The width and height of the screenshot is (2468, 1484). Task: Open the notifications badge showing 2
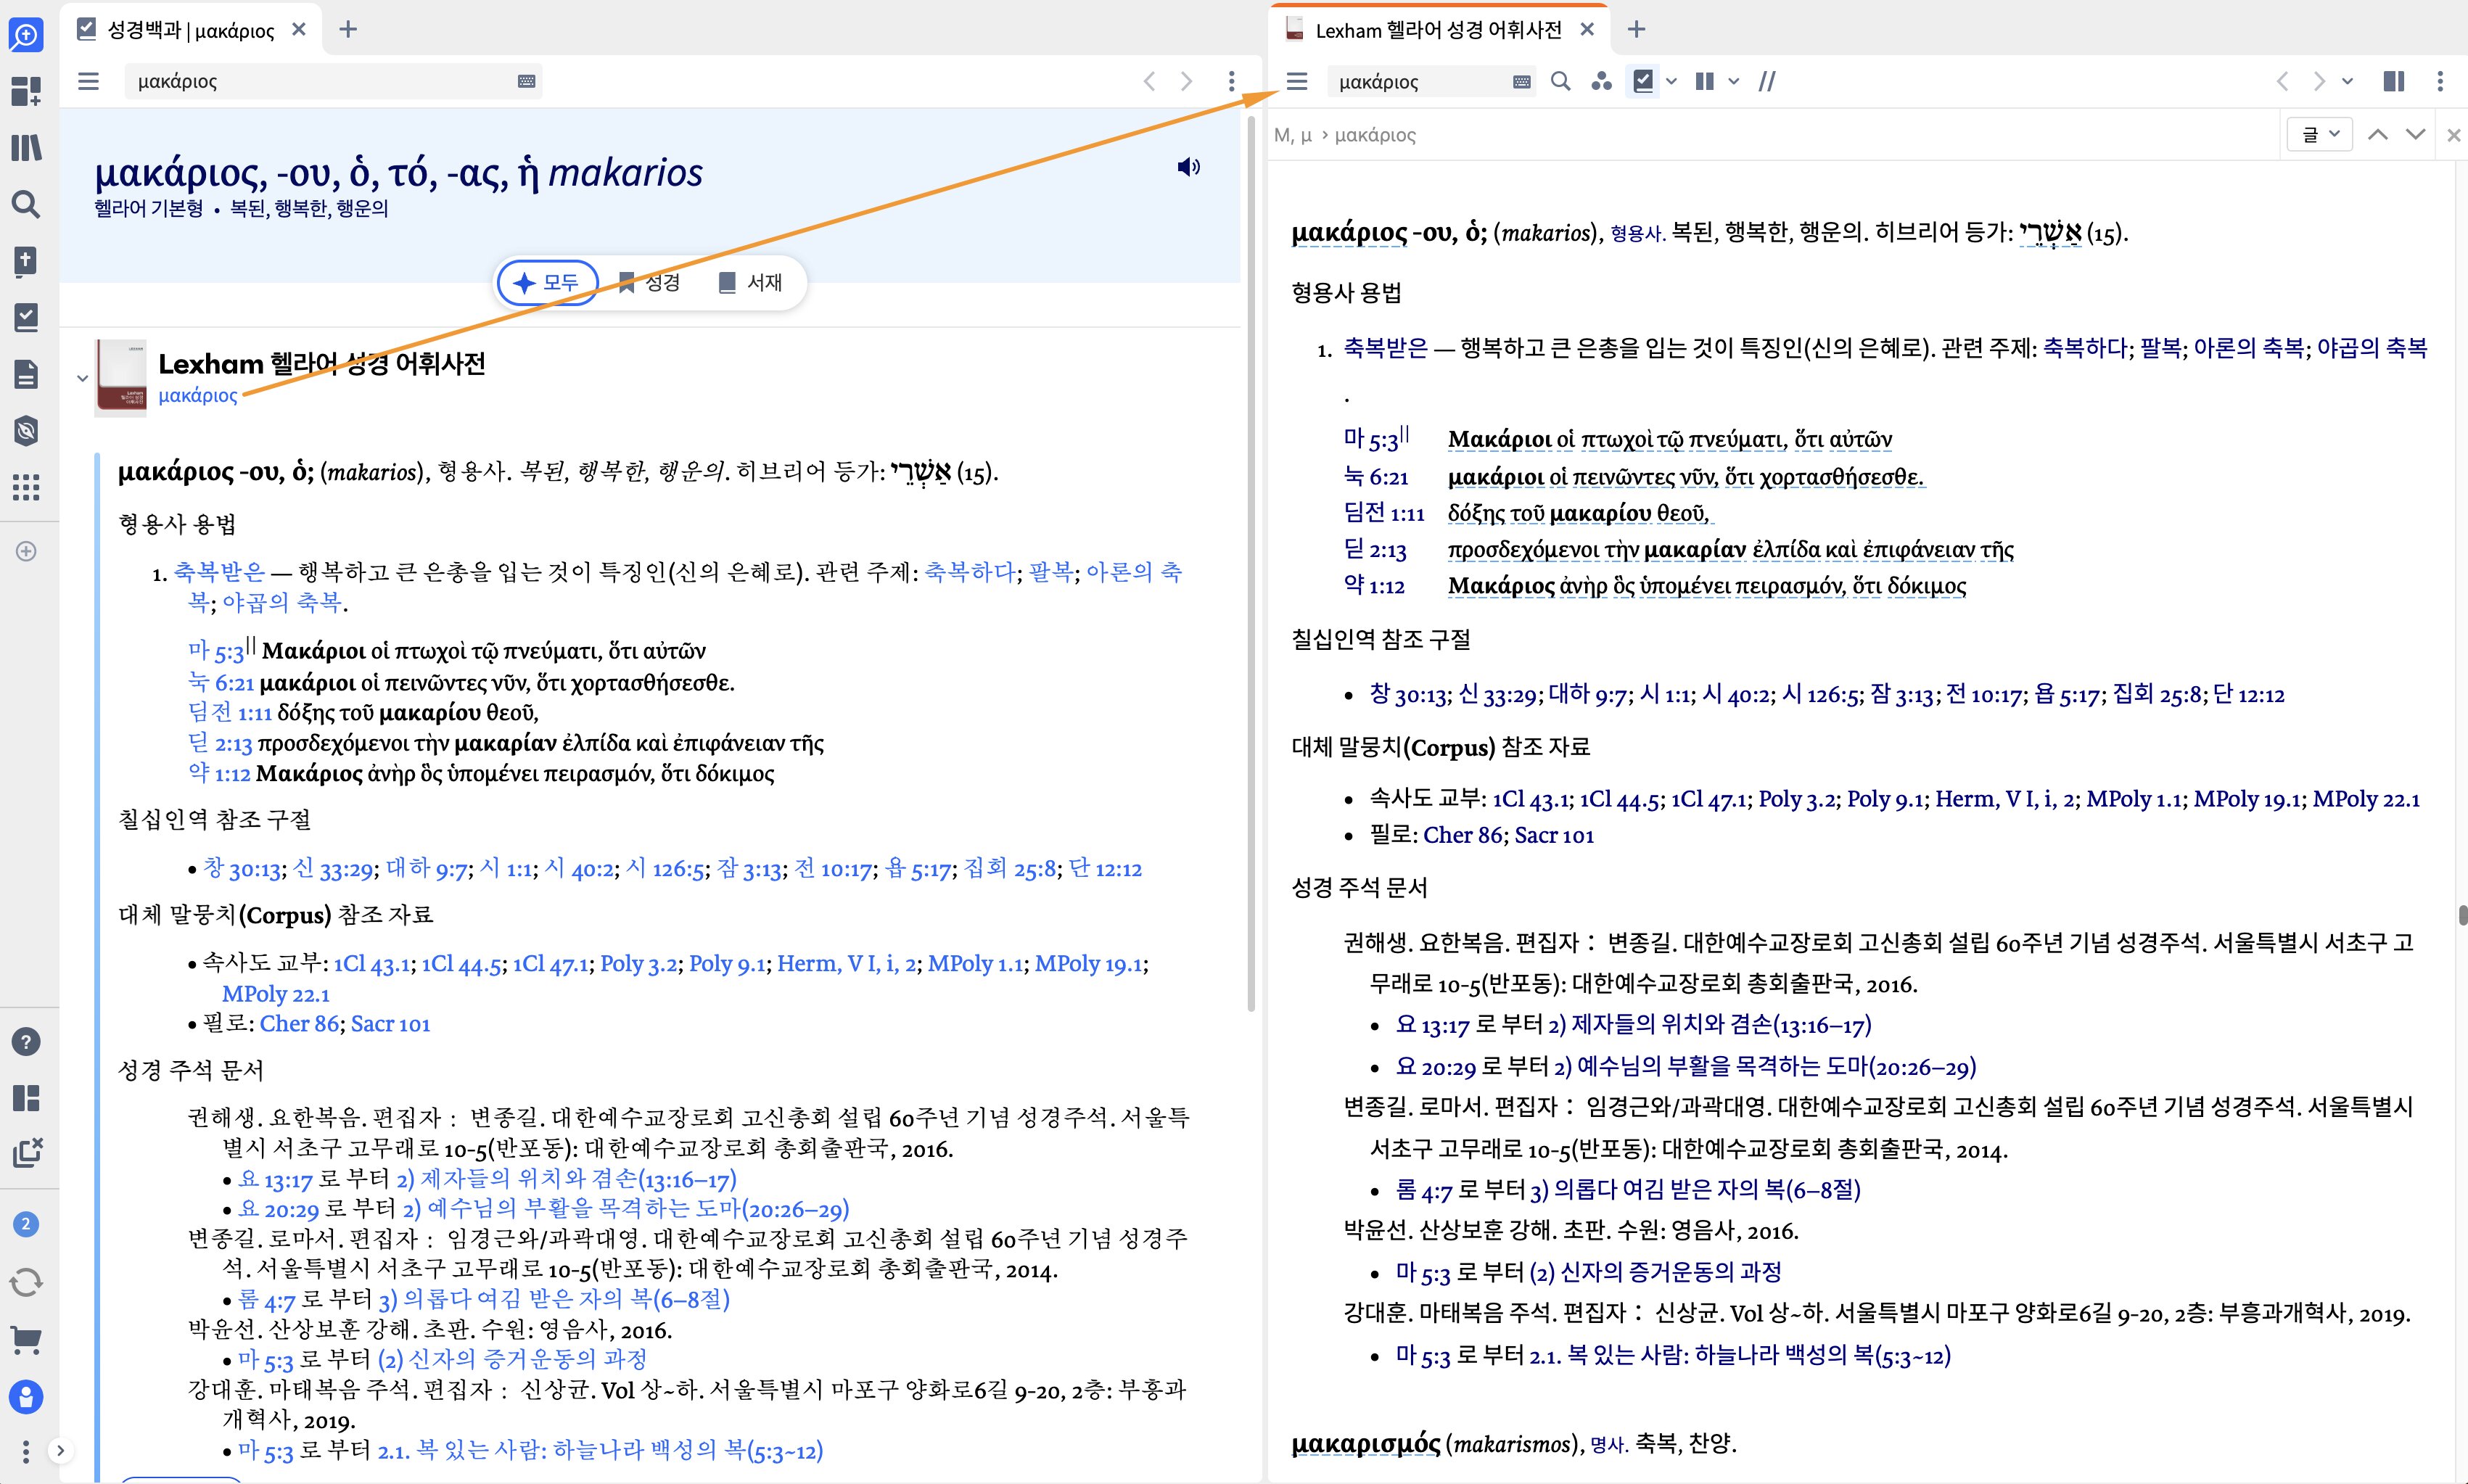point(26,1224)
